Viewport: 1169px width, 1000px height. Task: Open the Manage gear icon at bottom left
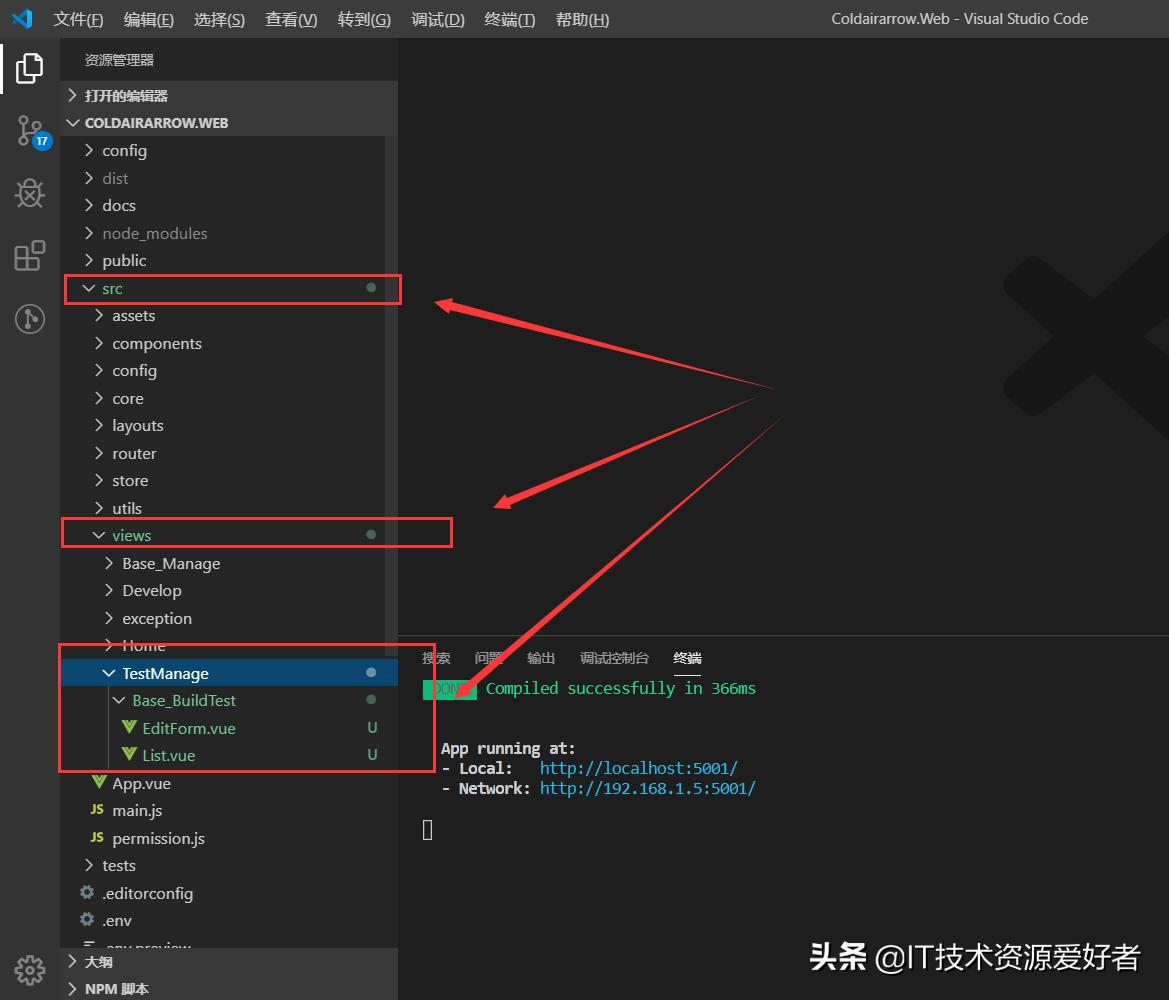[29, 970]
